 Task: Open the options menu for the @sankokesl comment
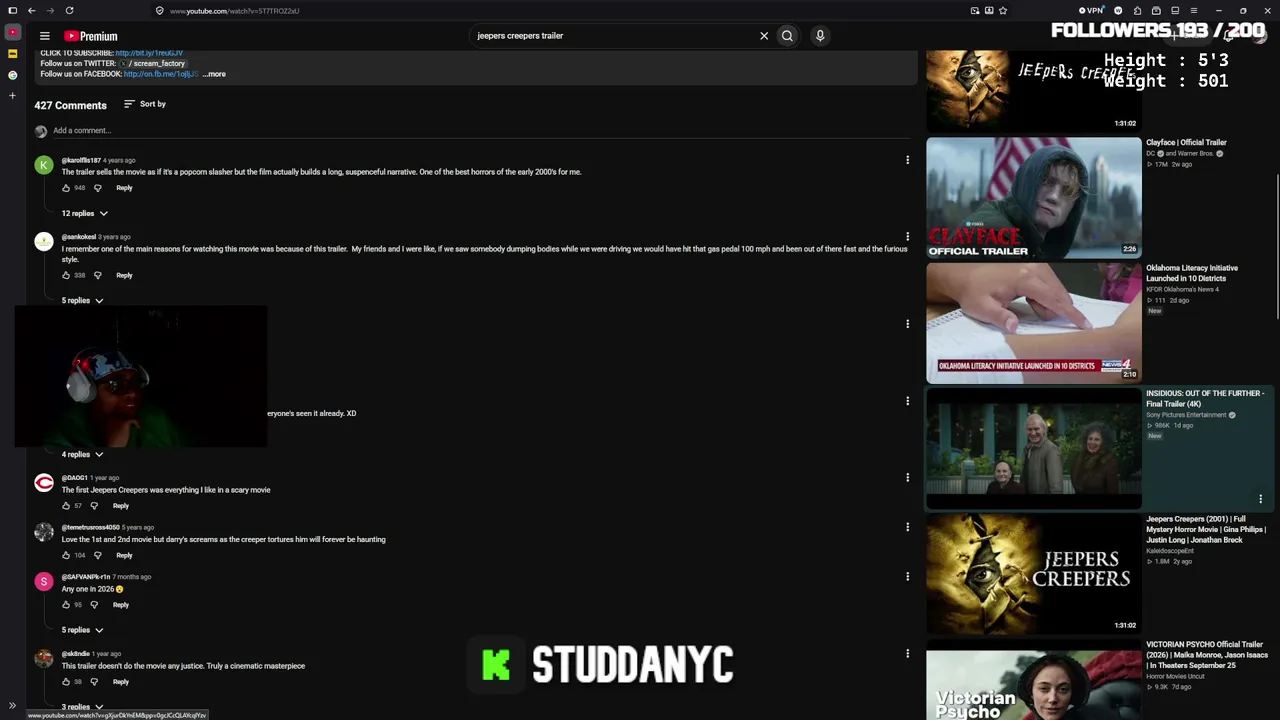[907, 237]
